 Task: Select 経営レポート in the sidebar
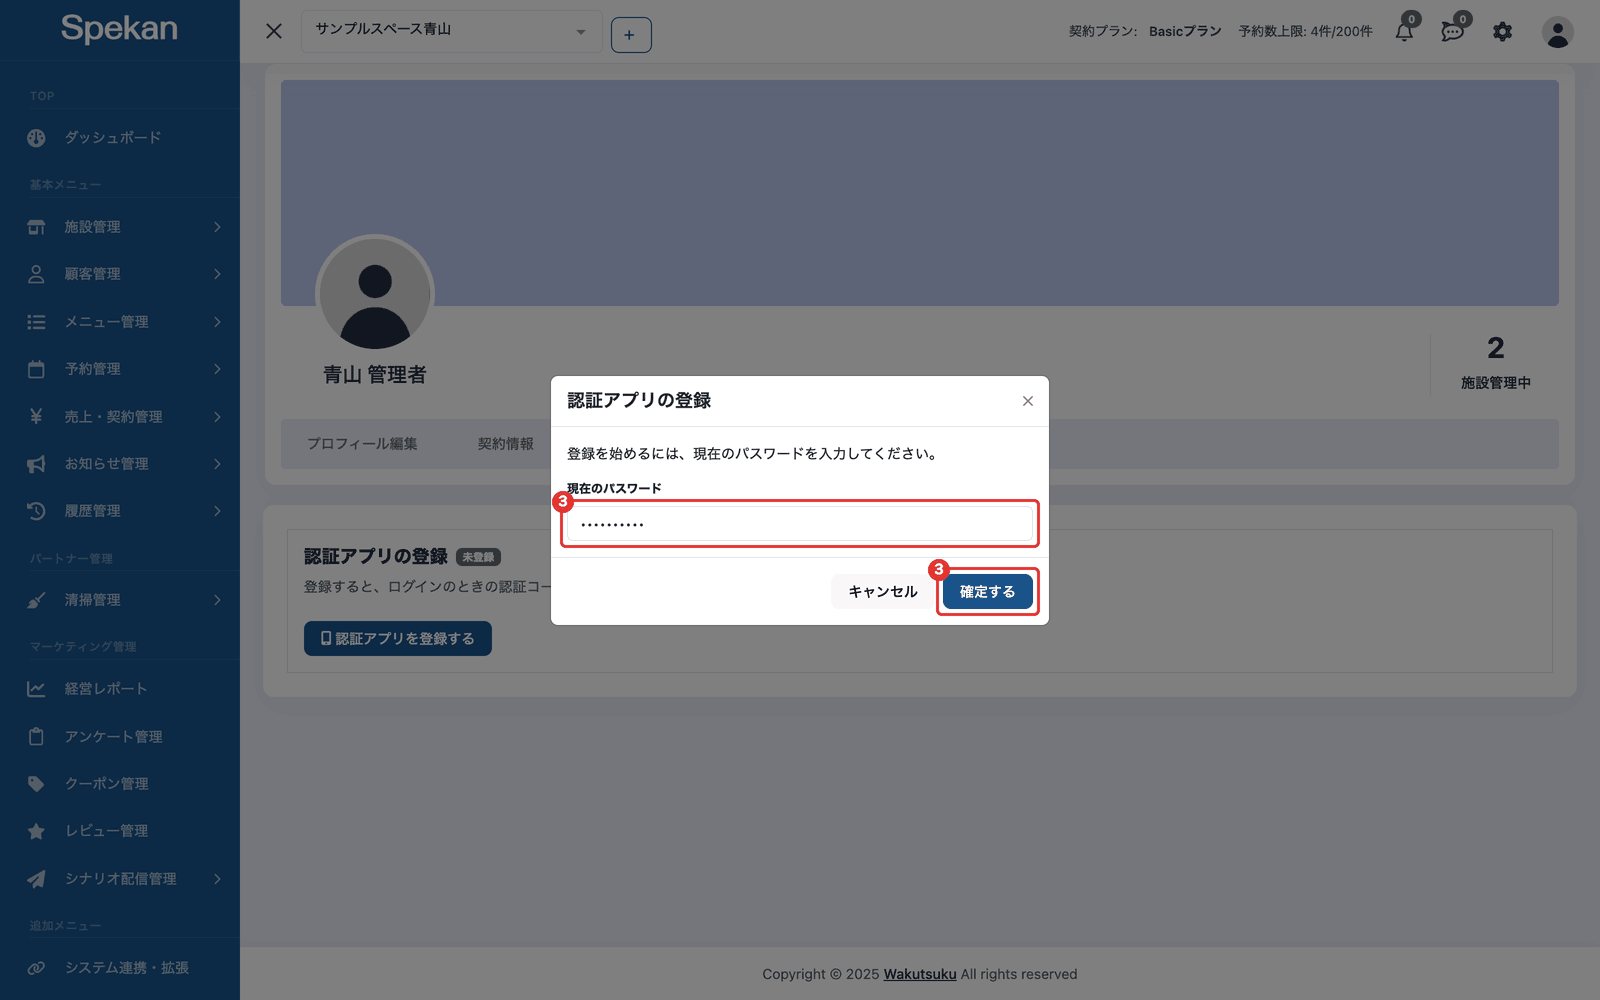click(106, 689)
